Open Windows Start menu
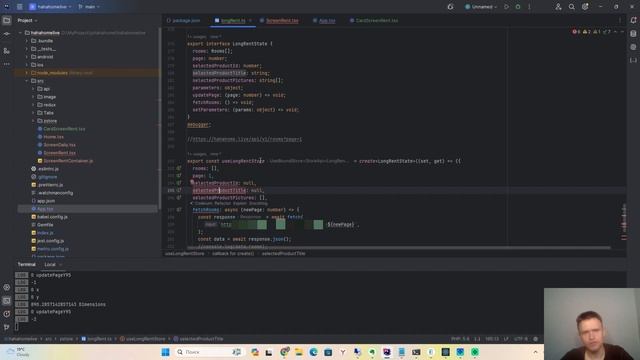 pyautogui.click(x=165, y=352)
